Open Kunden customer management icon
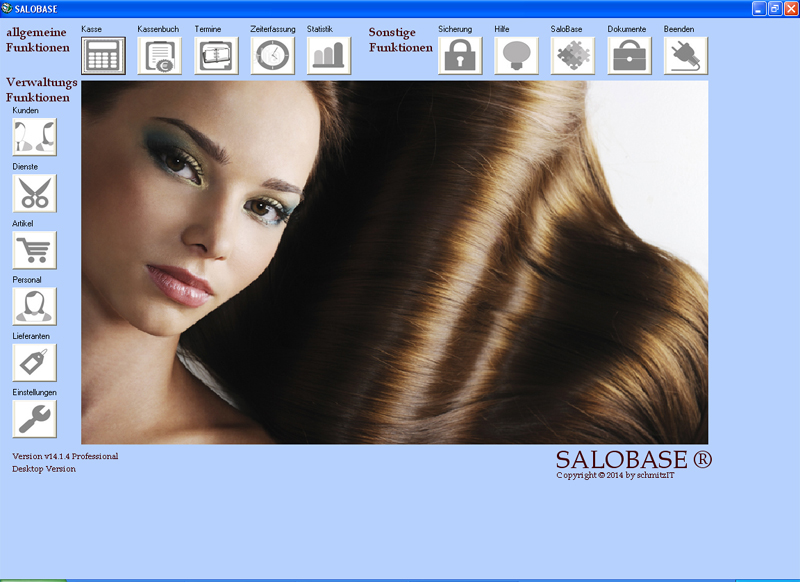Screen dimensions: 800x582 35,137
